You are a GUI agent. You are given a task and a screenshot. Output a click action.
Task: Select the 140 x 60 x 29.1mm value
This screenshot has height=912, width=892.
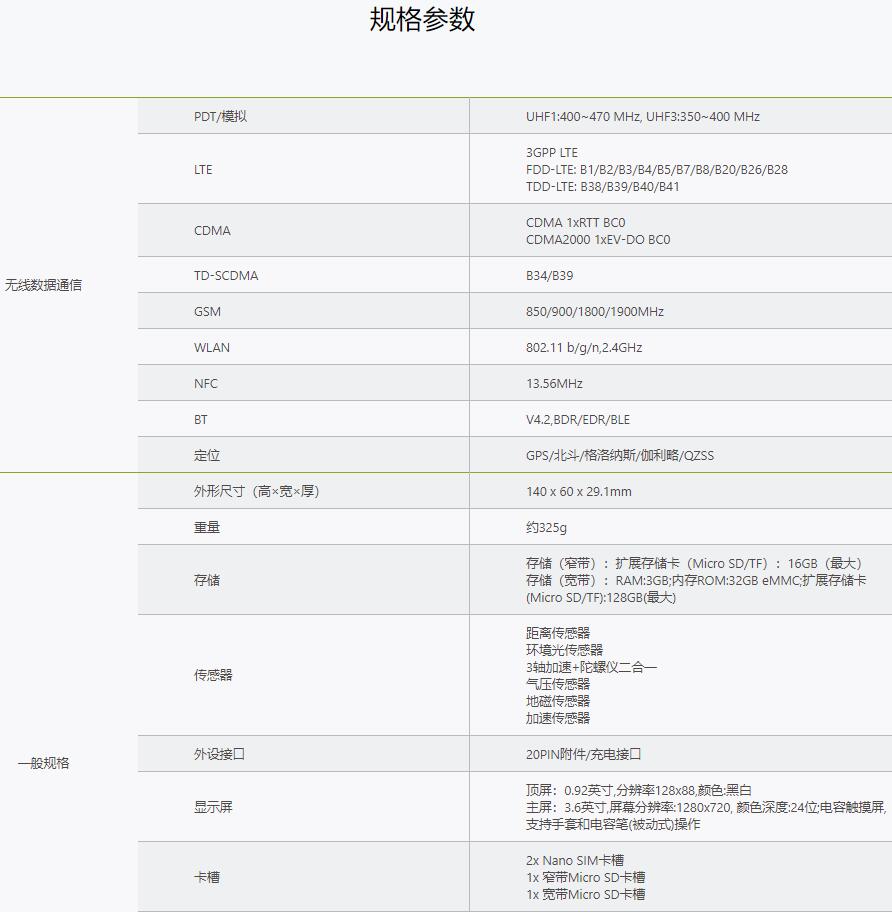[x=579, y=491]
